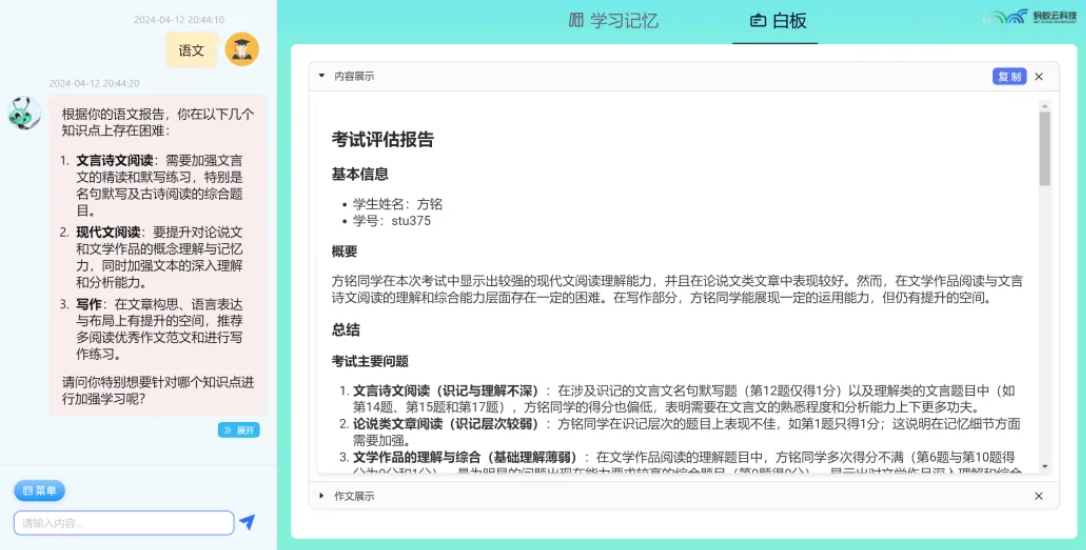This screenshot has width=1086, height=550.
Task: Click the robot assistant avatar
Action: click(x=24, y=114)
